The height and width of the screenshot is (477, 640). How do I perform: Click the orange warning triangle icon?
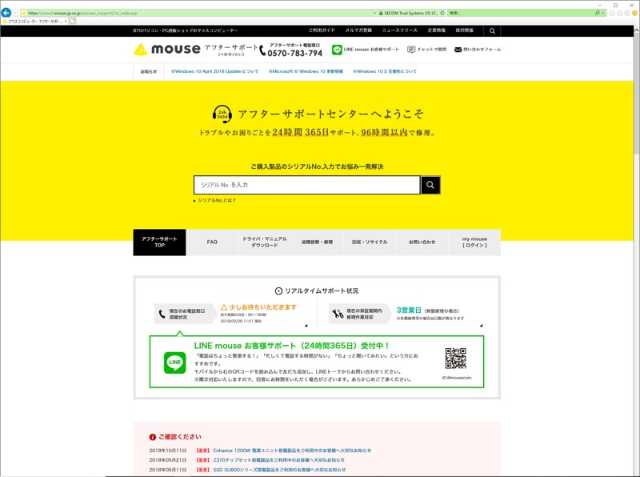point(224,307)
